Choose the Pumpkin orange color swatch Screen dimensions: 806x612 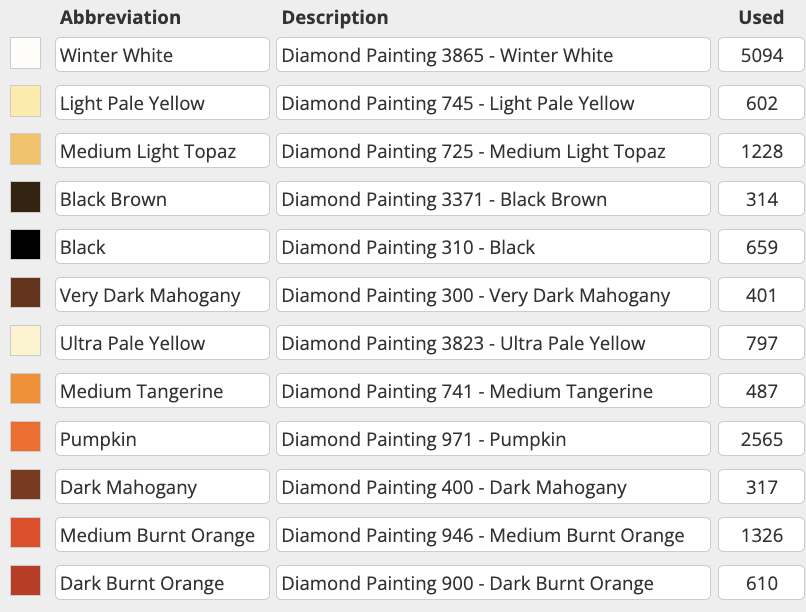[25, 438]
